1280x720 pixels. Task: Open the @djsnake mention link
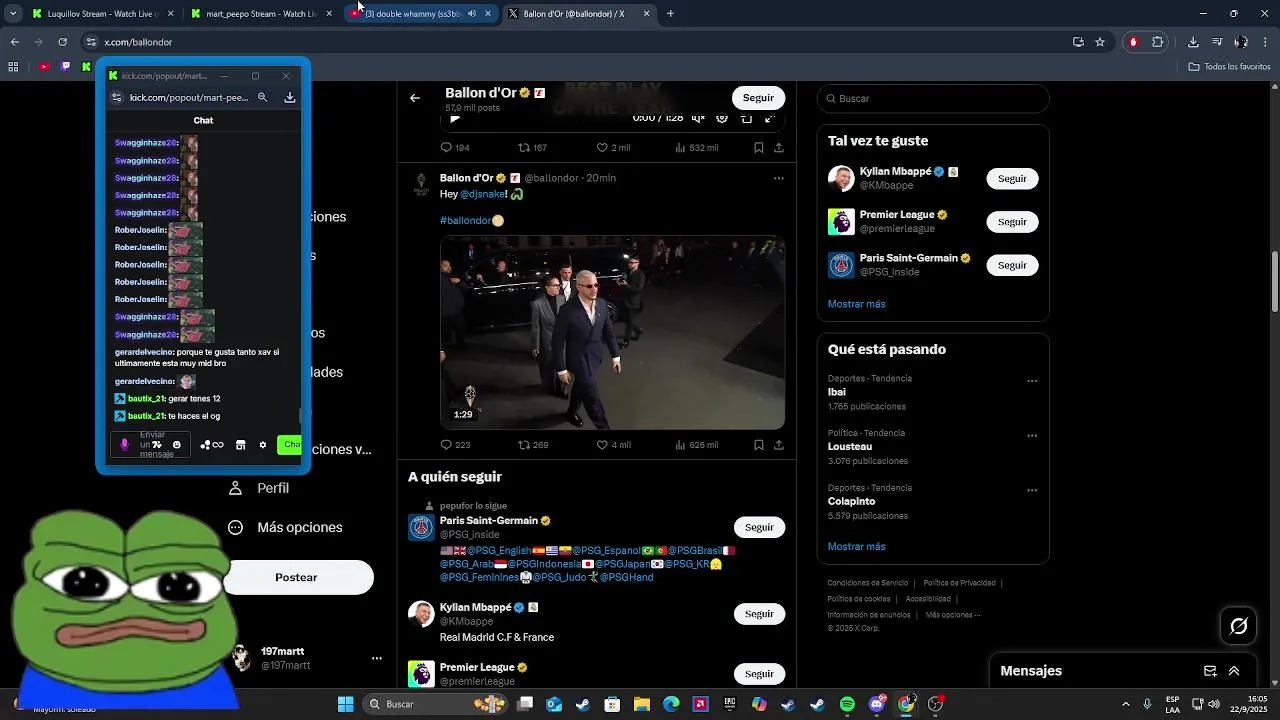click(483, 194)
